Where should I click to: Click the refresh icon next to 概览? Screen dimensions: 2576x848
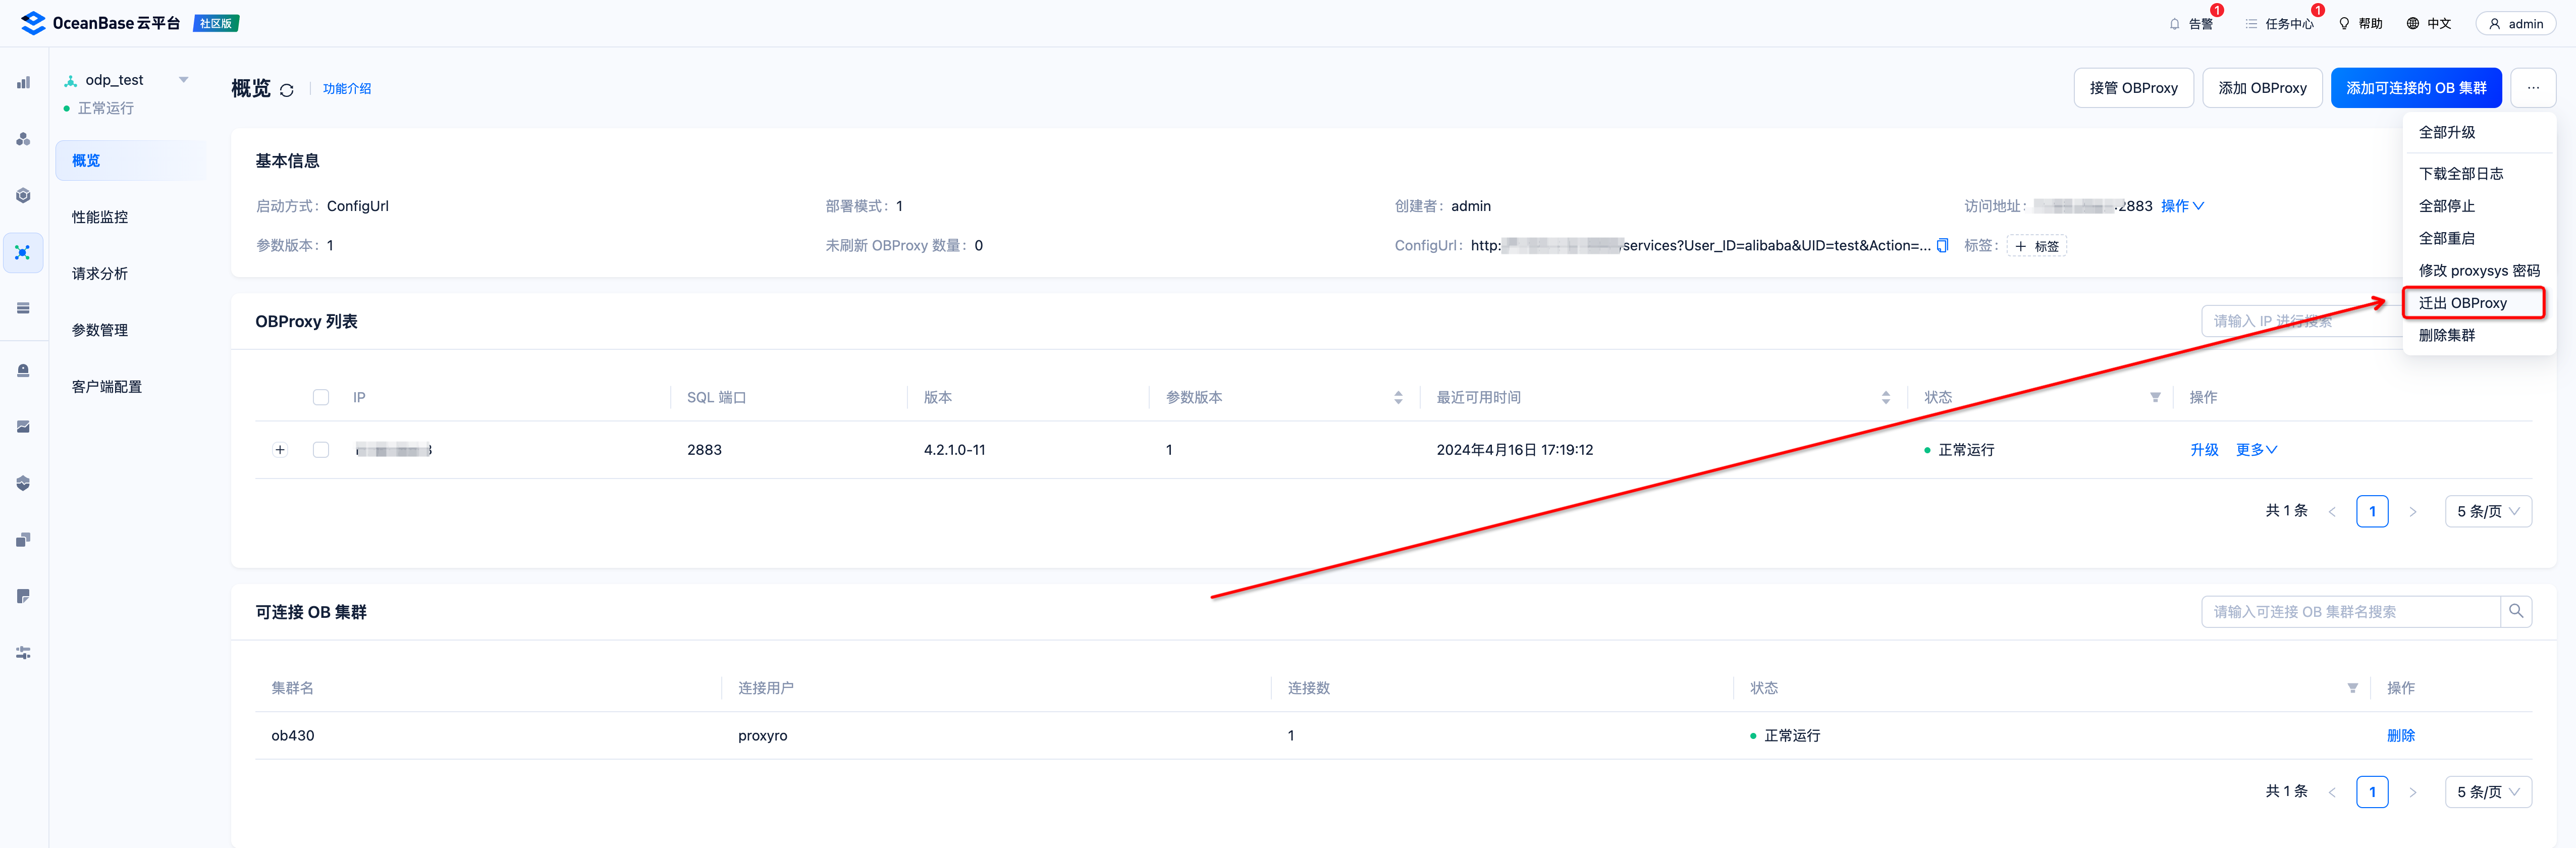[287, 90]
